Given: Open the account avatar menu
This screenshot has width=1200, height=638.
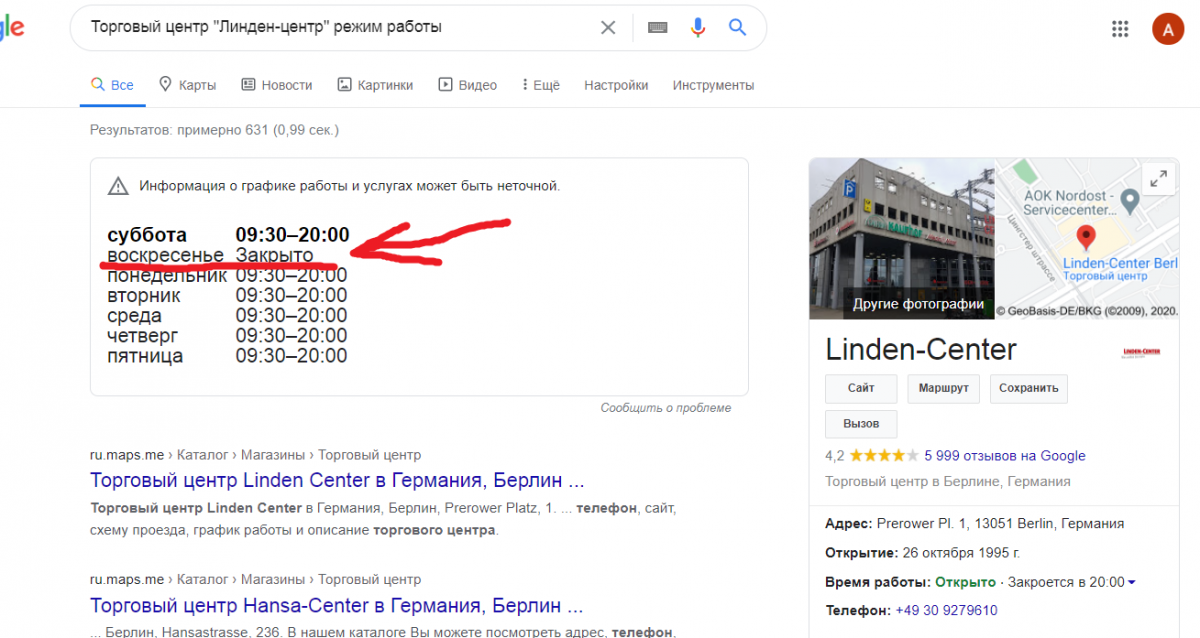Looking at the screenshot, I should tap(1167, 28).
